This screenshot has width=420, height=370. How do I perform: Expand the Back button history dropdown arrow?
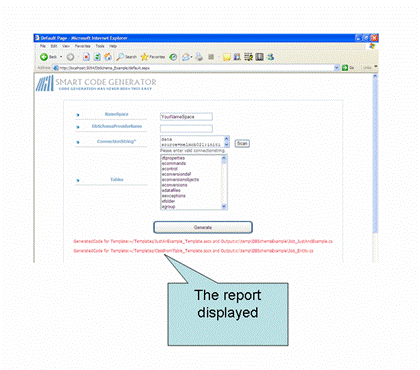tap(61, 57)
